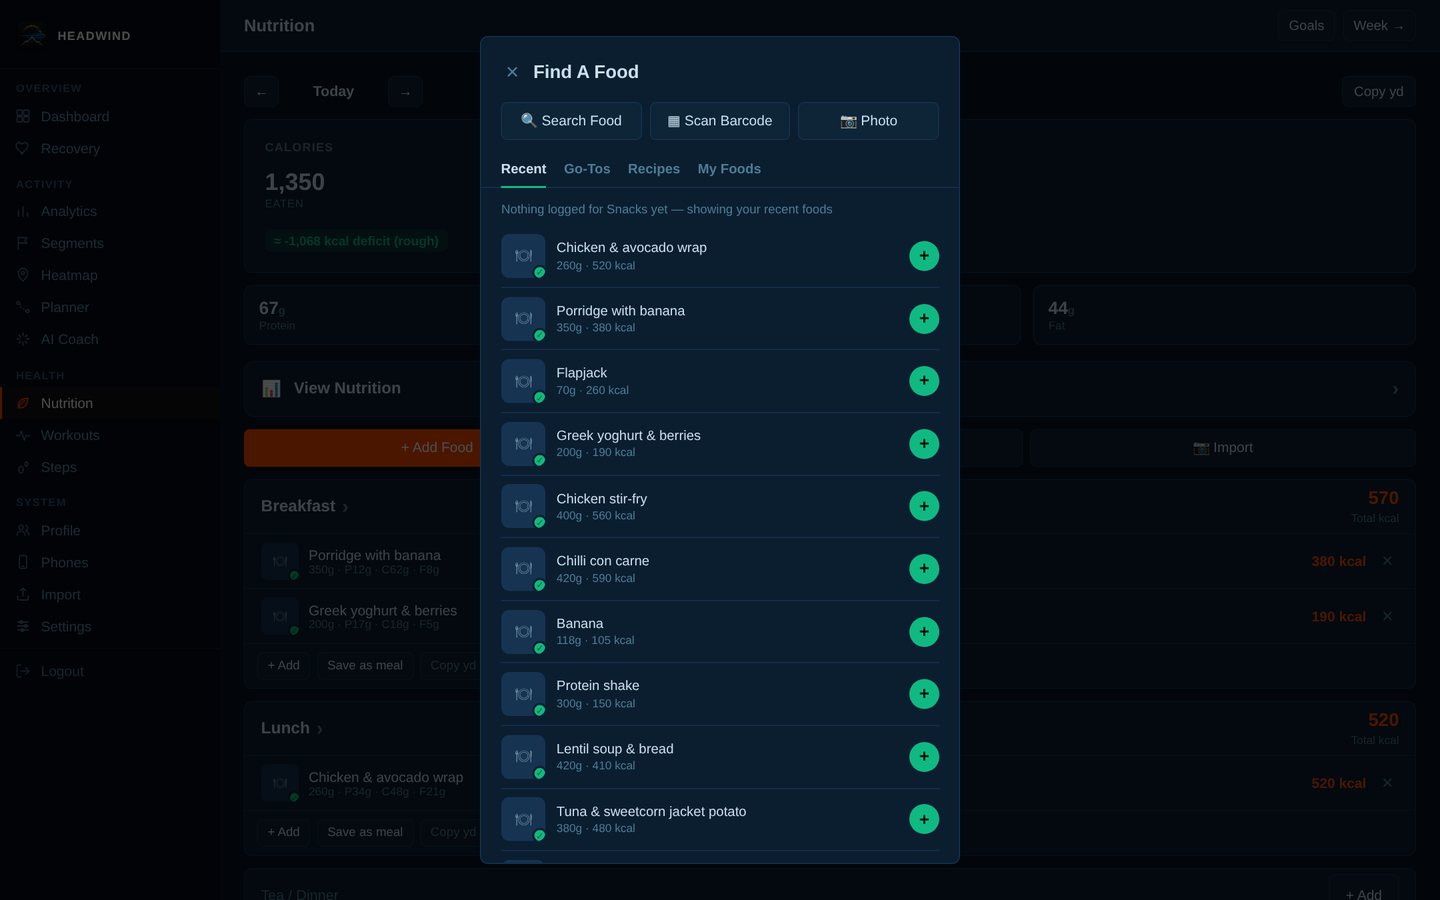Log out via Logout link
This screenshot has height=900, width=1440.
coord(110,672)
